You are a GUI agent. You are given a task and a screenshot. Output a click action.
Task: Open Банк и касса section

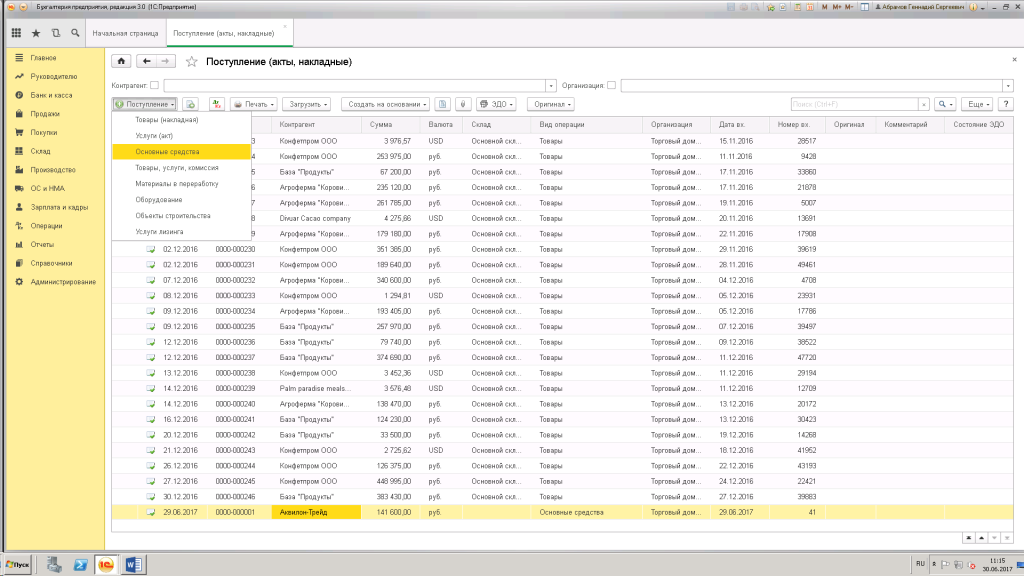[51, 95]
